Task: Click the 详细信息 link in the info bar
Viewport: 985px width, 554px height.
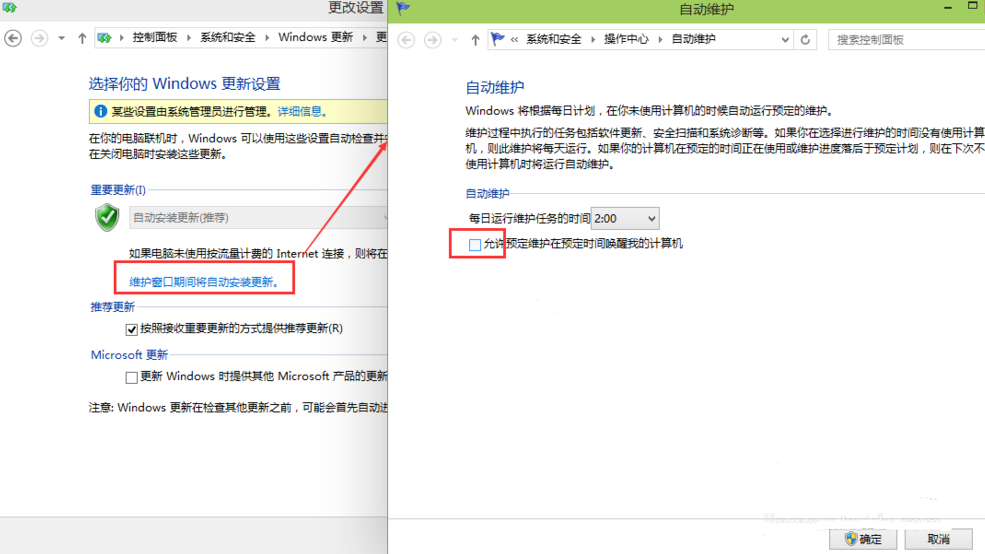Action: pos(301,112)
